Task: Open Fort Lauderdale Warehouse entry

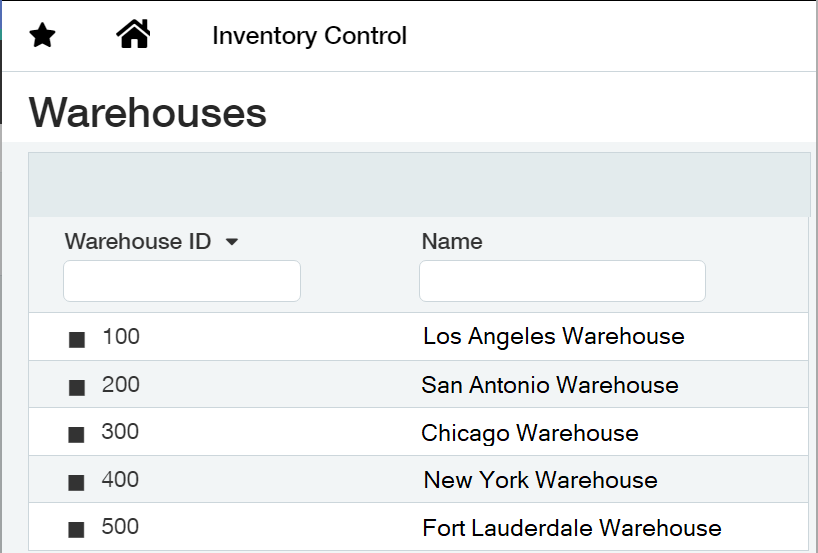Action: pos(572,528)
